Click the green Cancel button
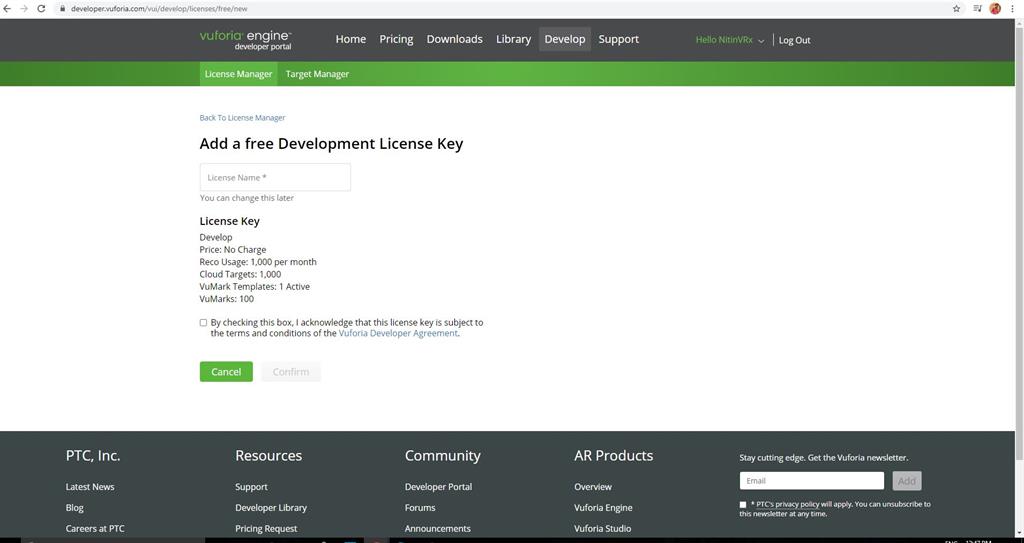The height and width of the screenshot is (543, 1024). click(x=226, y=372)
